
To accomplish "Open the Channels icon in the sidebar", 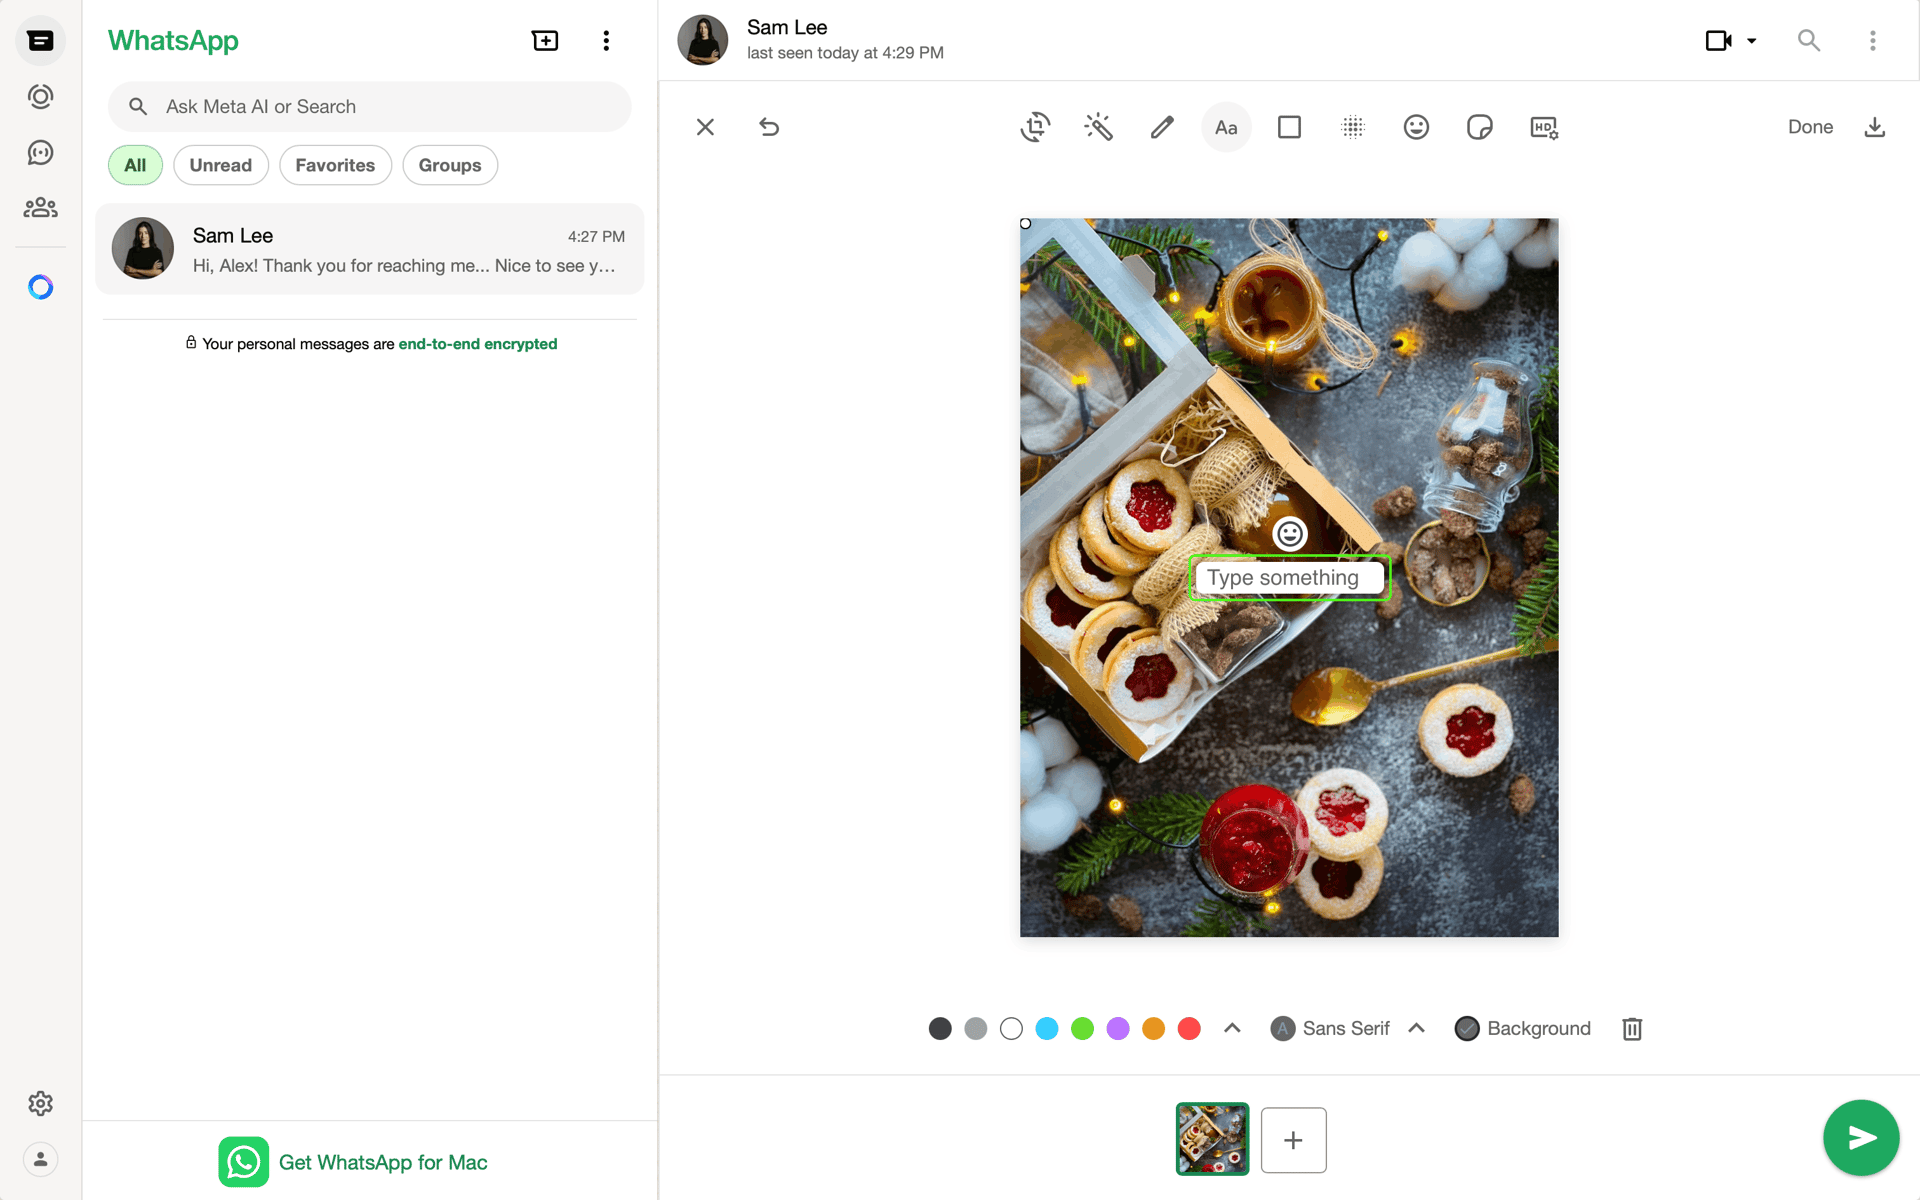I will pos(40,153).
